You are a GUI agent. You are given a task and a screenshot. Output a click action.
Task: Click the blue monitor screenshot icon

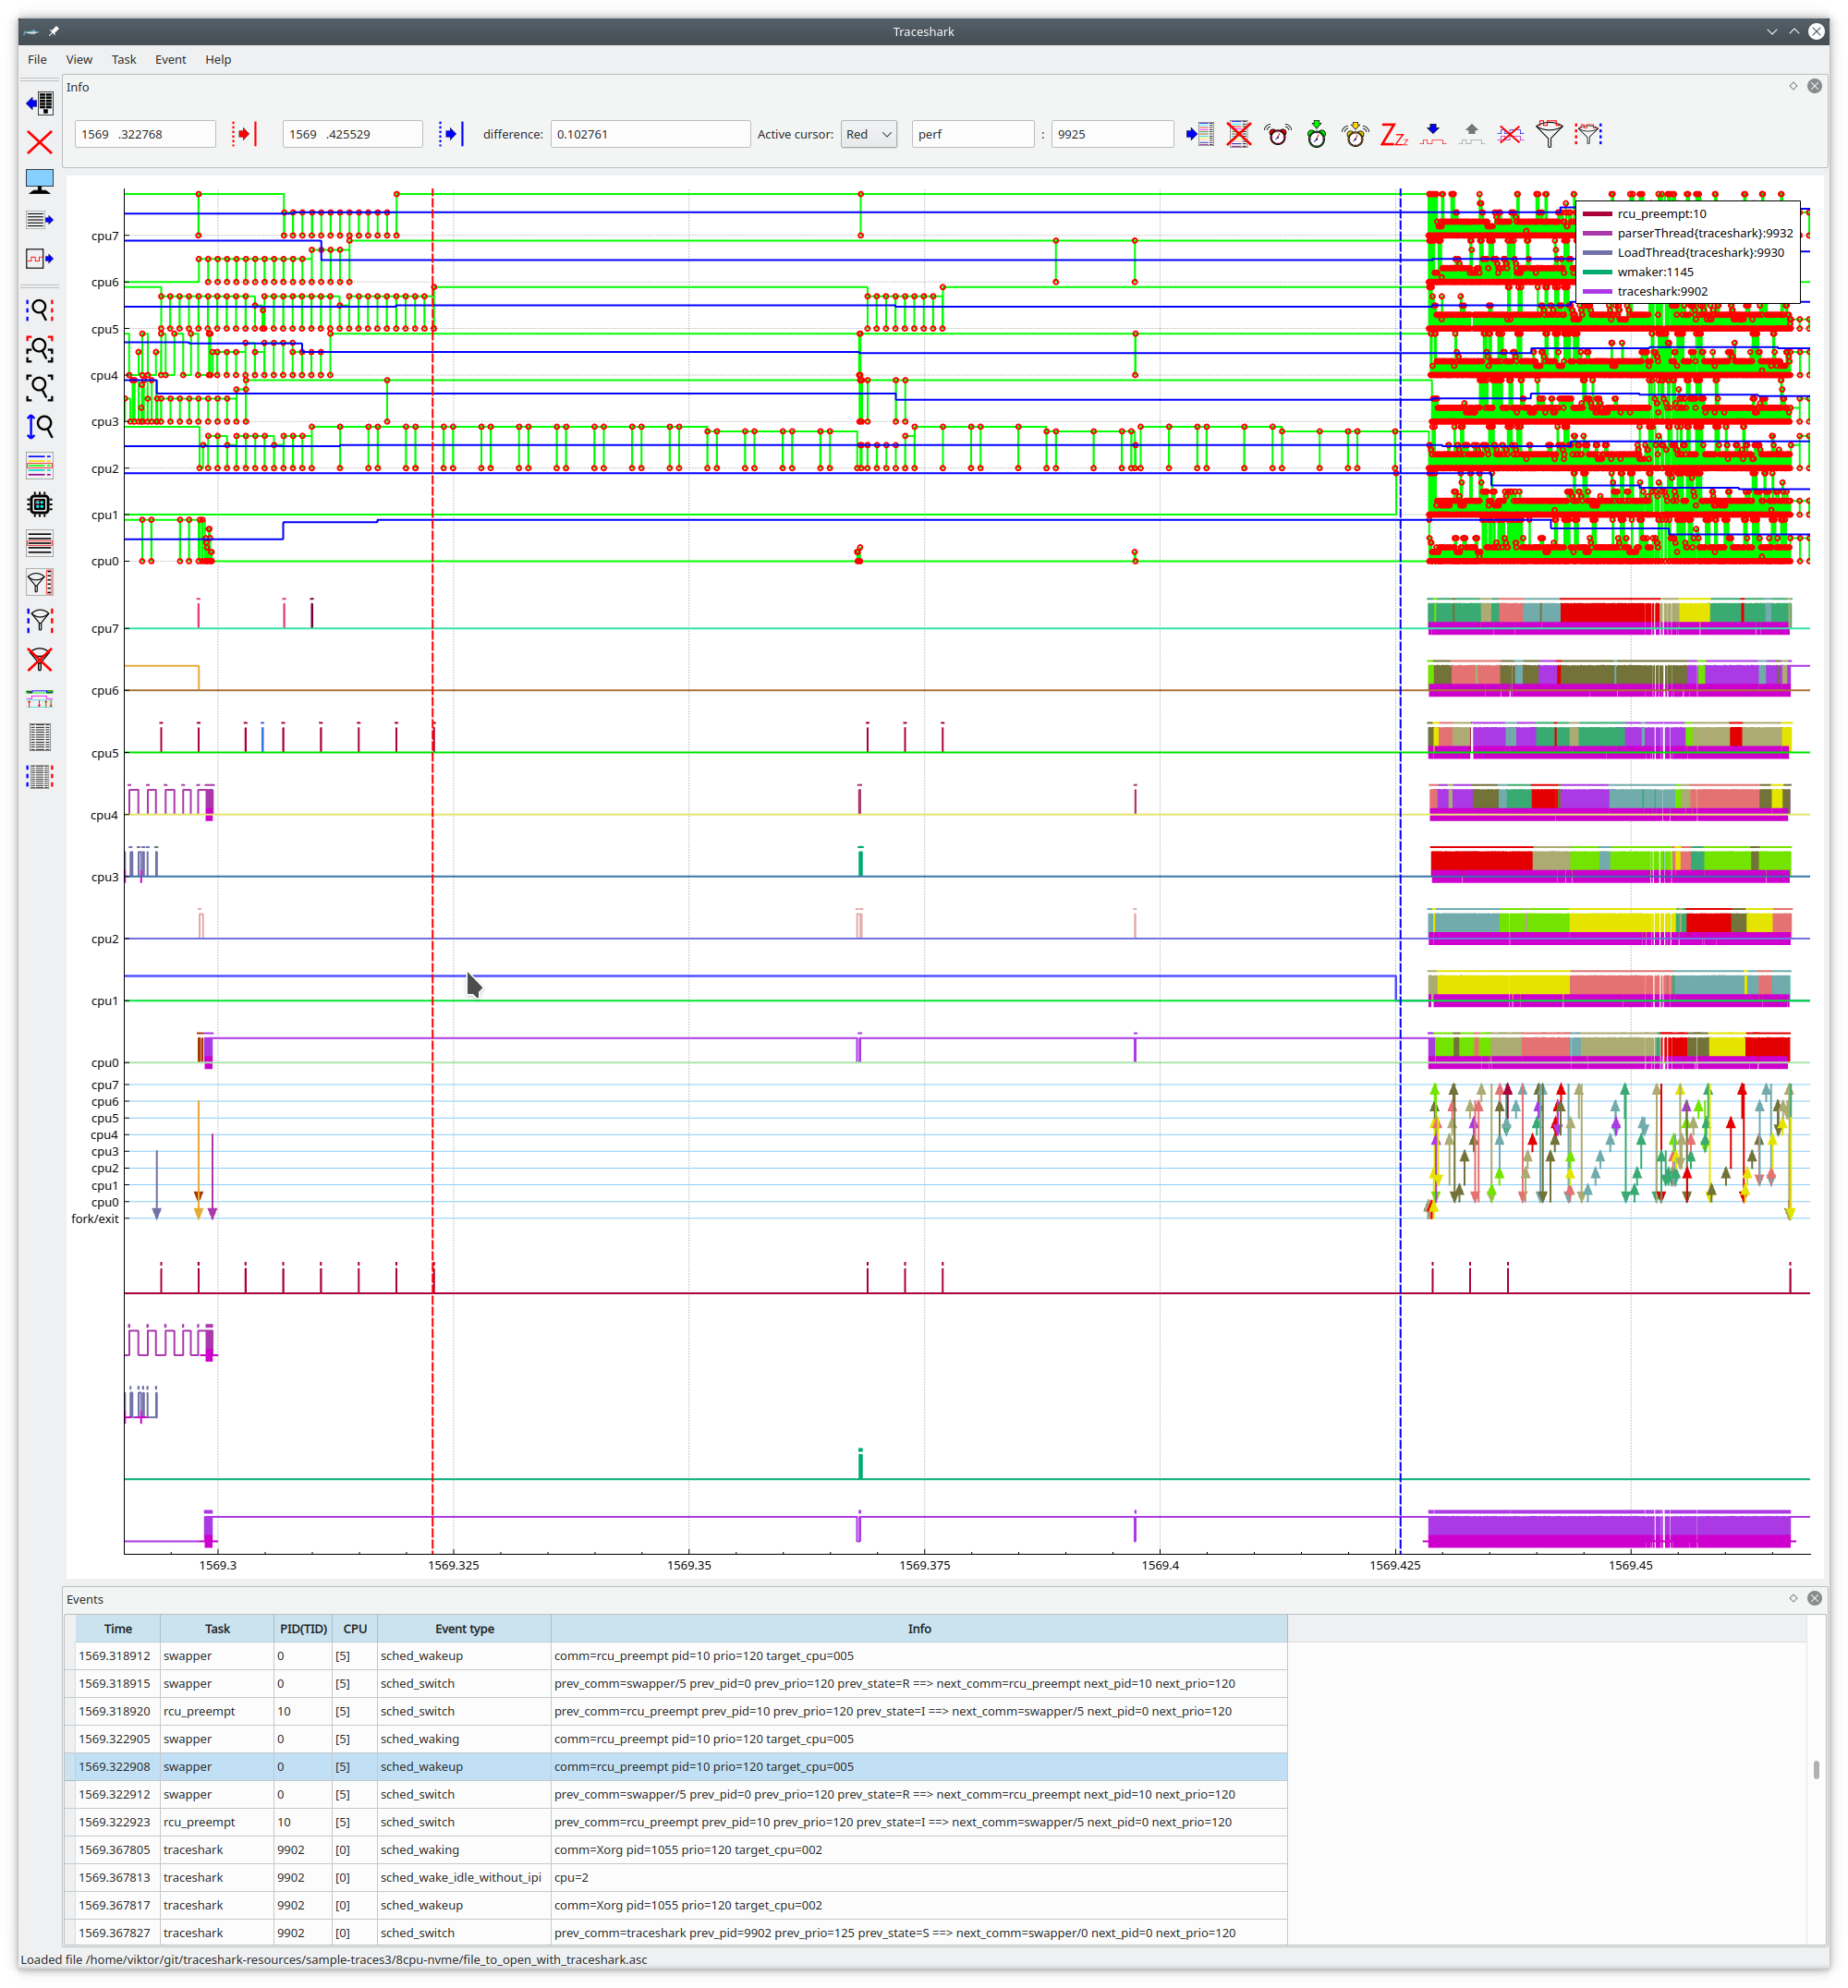coord(40,181)
